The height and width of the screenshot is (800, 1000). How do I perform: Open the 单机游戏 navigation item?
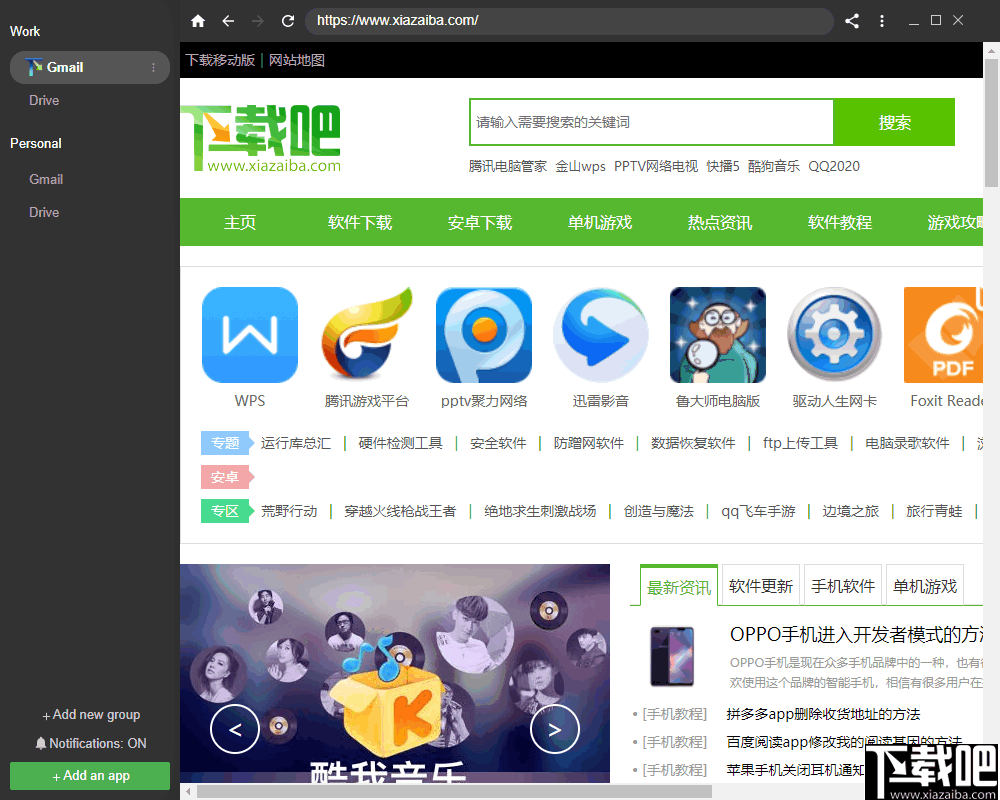(599, 223)
